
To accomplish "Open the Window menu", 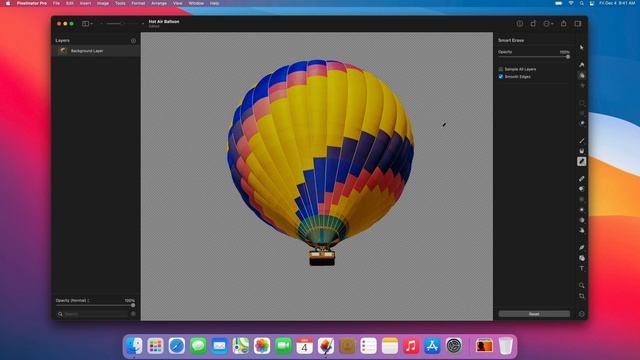I will [x=196, y=3].
